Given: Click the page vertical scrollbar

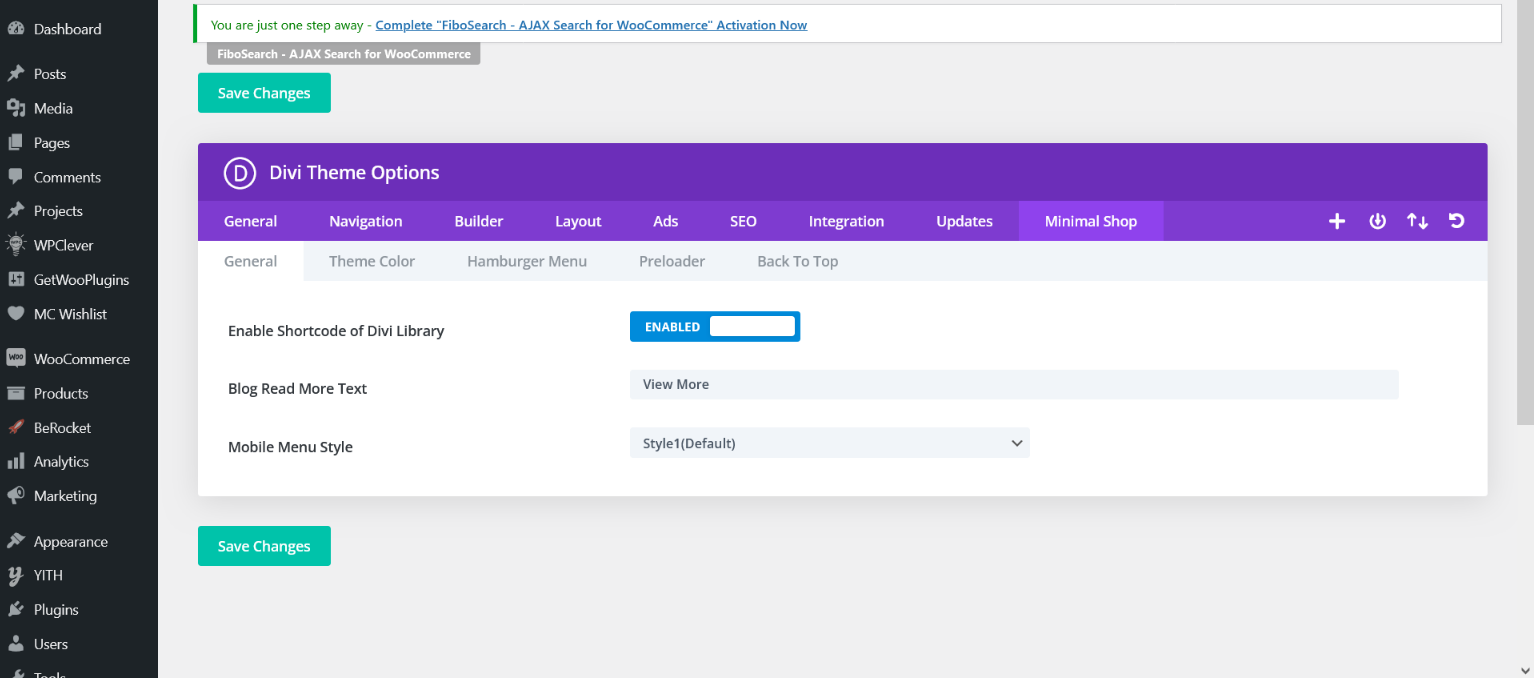Looking at the screenshot, I should (1525, 210).
